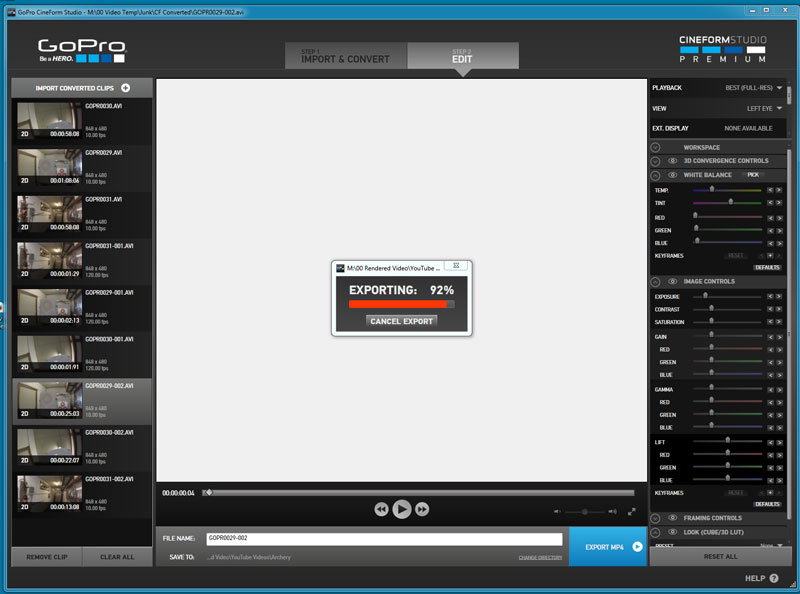Viewport: 800px width, 594px height.
Task: Click the Help question mark icon
Action: point(774,578)
